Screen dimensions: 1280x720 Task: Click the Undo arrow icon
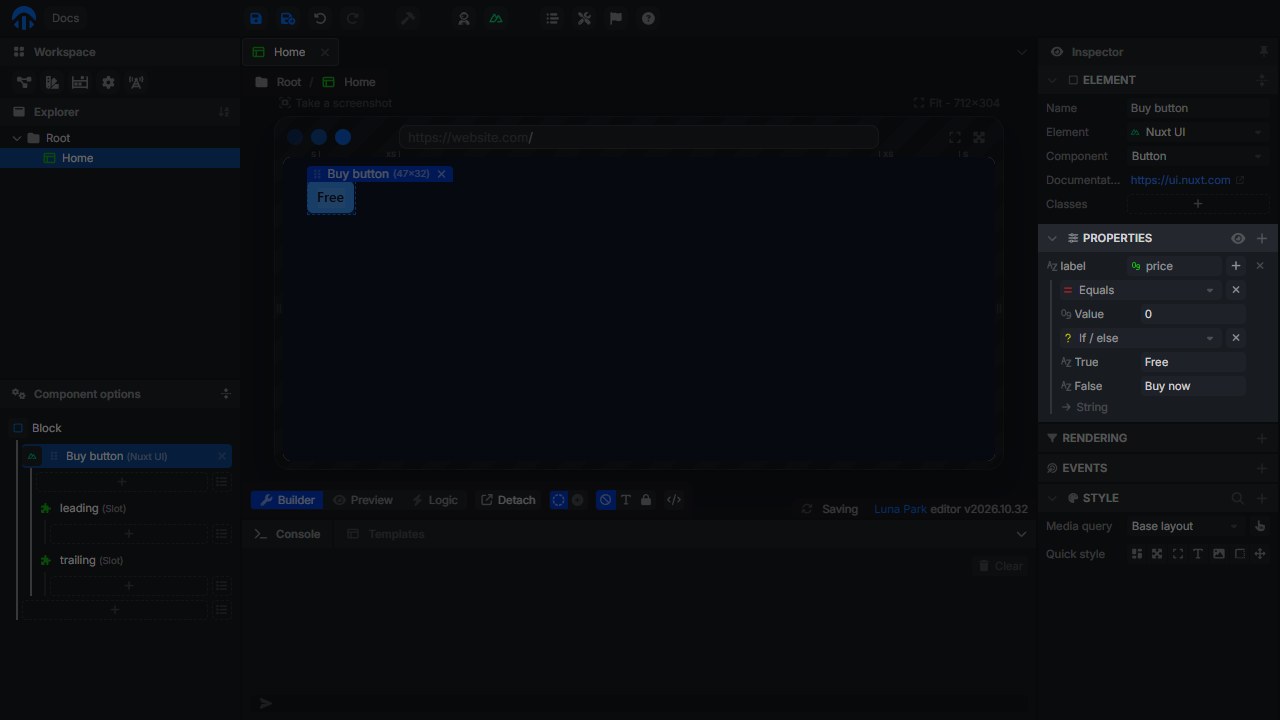point(320,18)
